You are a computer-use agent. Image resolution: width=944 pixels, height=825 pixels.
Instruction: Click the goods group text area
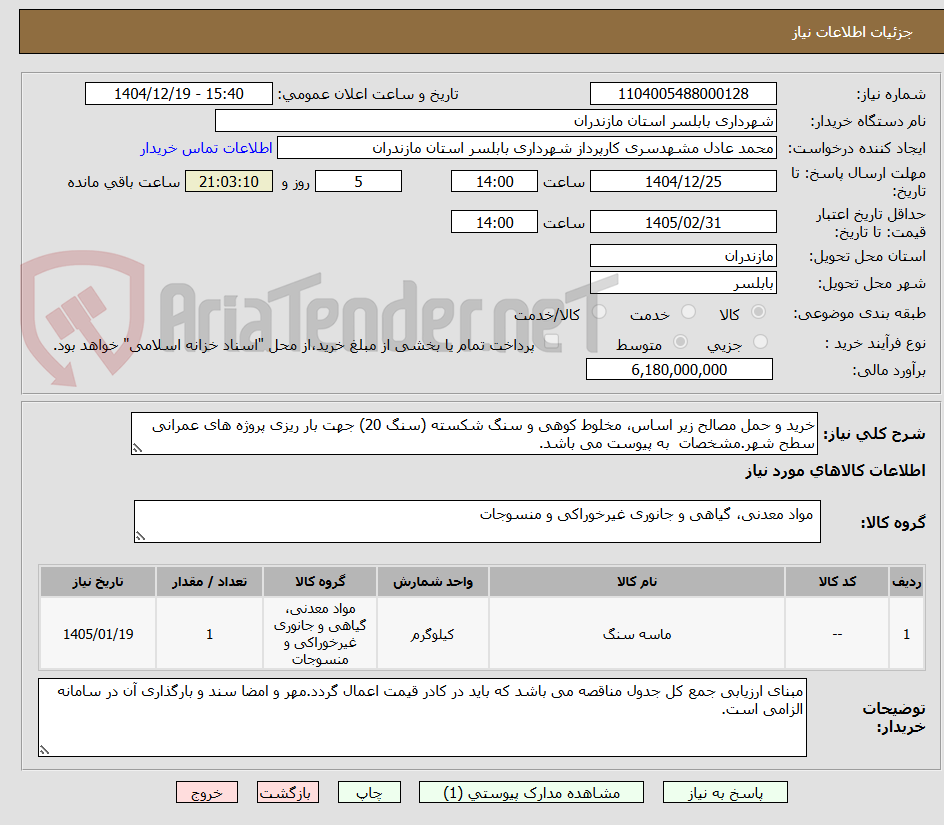(x=477, y=521)
